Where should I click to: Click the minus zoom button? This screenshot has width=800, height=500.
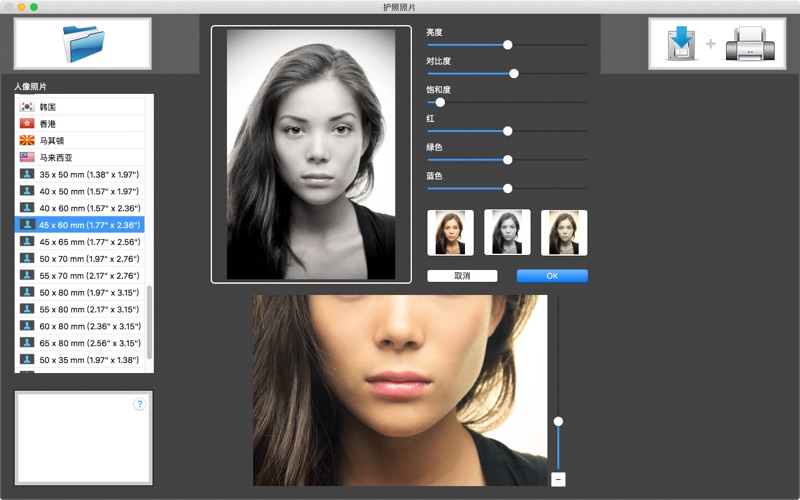click(558, 479)
